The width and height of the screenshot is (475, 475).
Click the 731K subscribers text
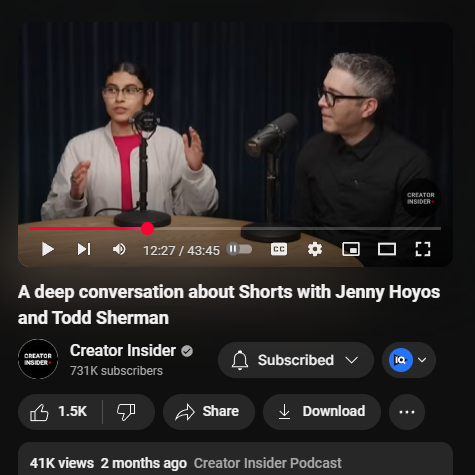click(116, 371)
